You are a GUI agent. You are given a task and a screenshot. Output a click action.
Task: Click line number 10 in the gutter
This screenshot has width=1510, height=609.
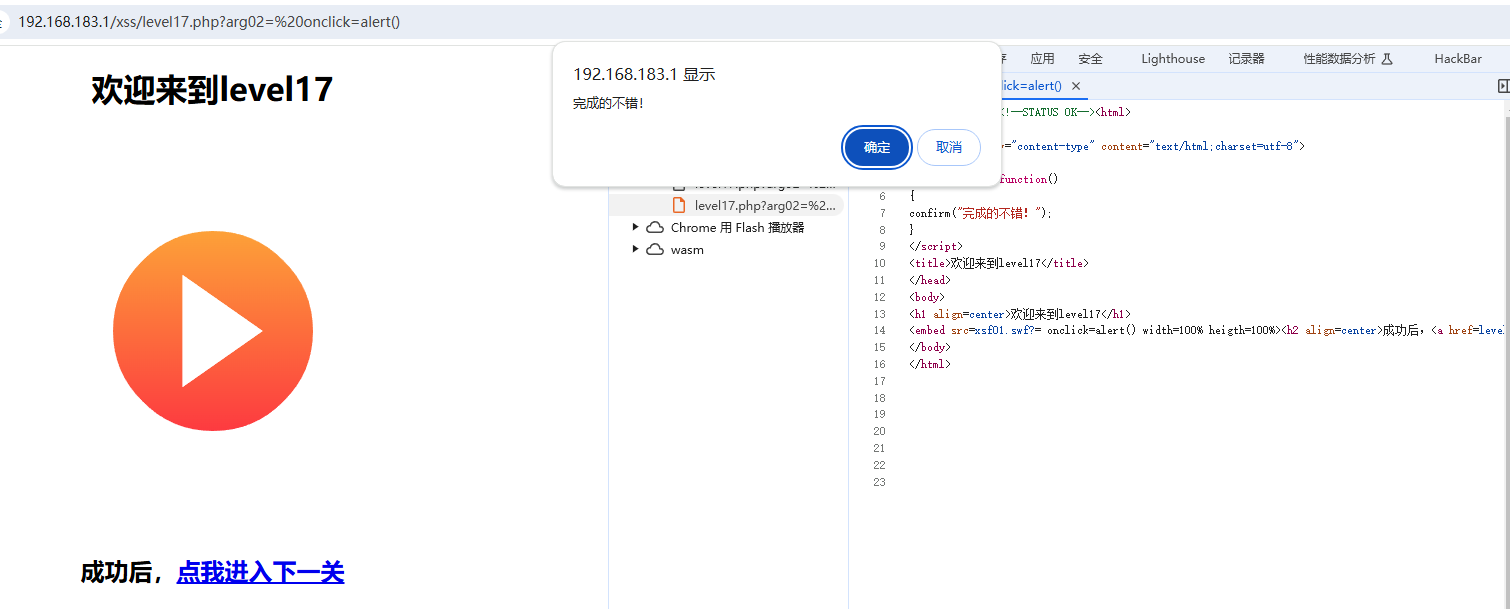coord(880,263)
